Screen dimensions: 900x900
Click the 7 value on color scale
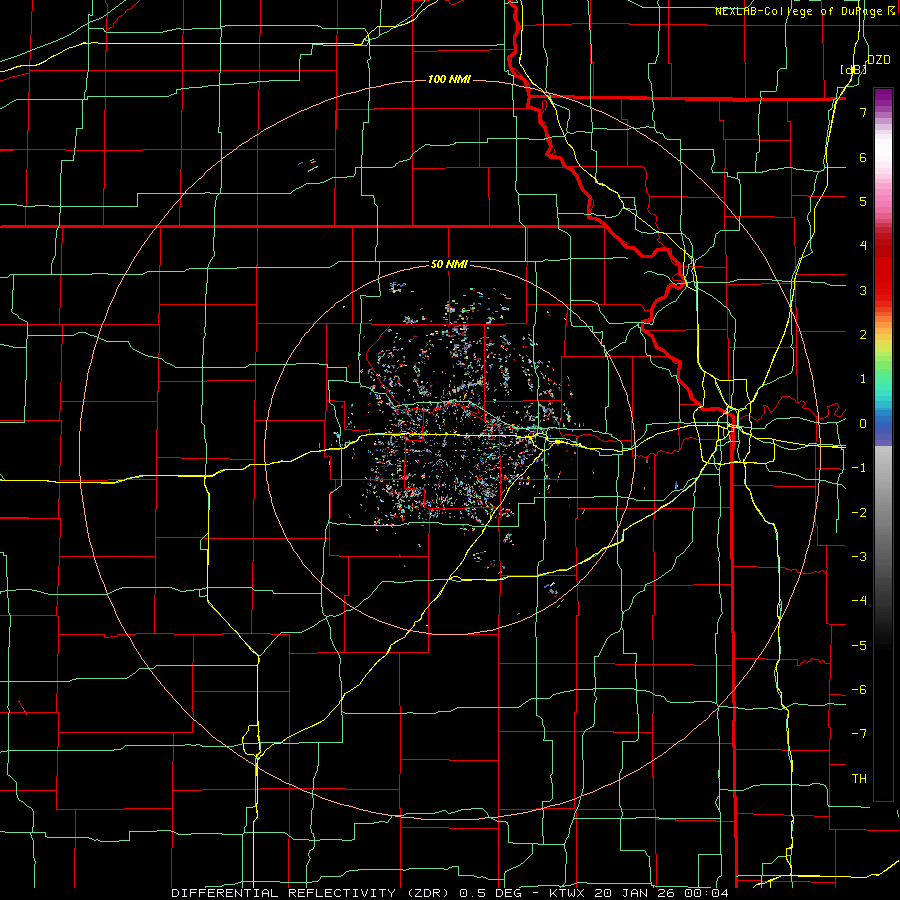tap(863, 112)
